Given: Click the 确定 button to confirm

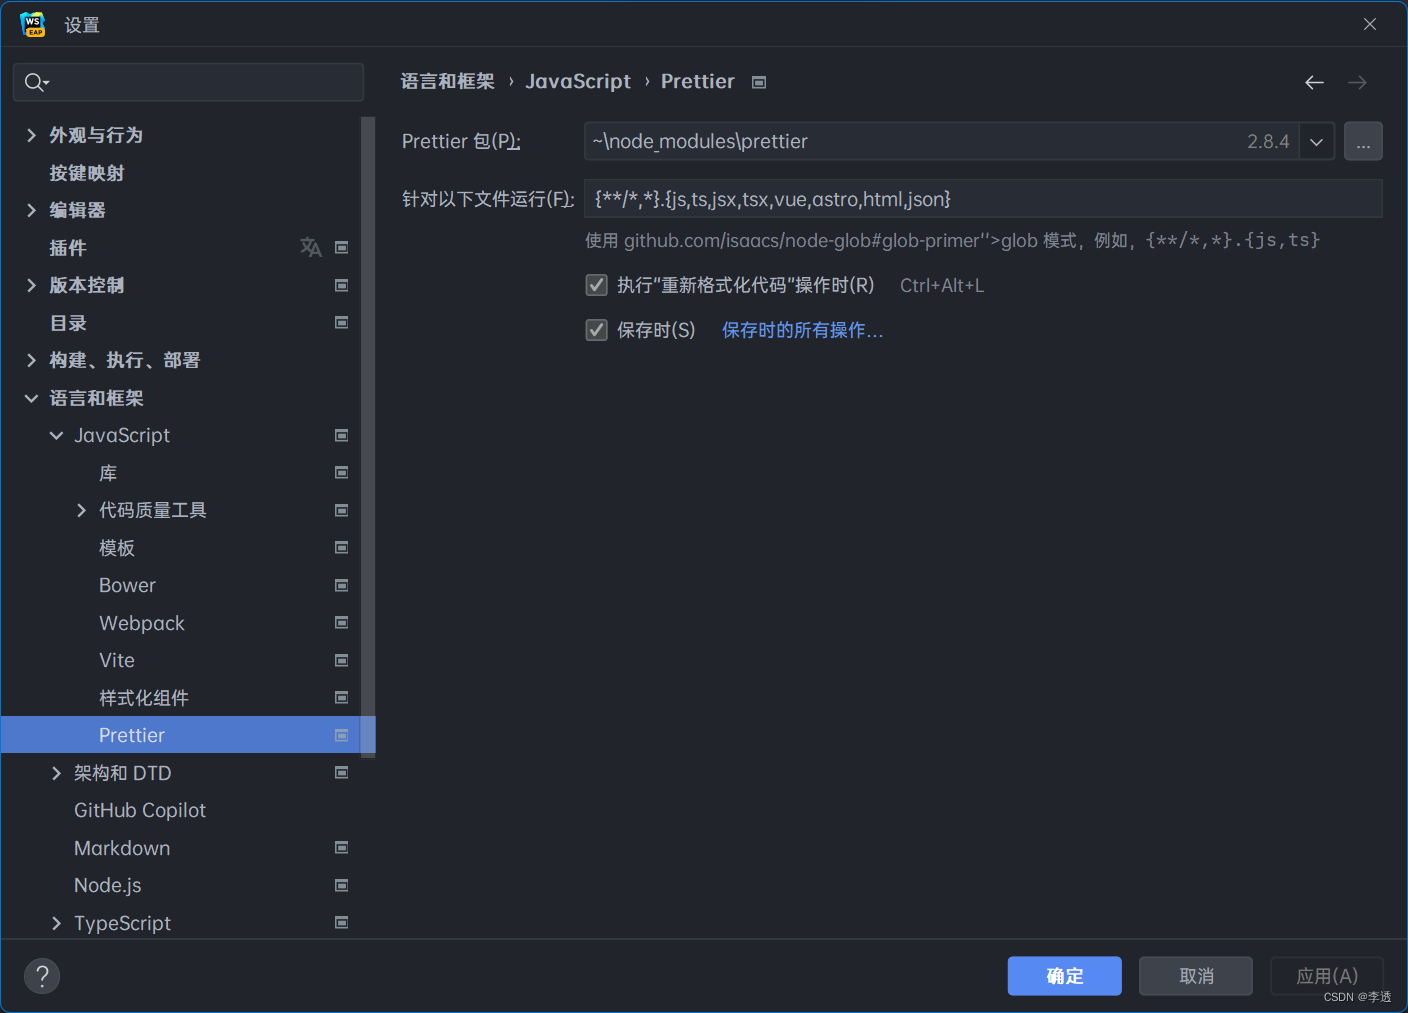Looking at the screenshot, I should (1064, 976).
